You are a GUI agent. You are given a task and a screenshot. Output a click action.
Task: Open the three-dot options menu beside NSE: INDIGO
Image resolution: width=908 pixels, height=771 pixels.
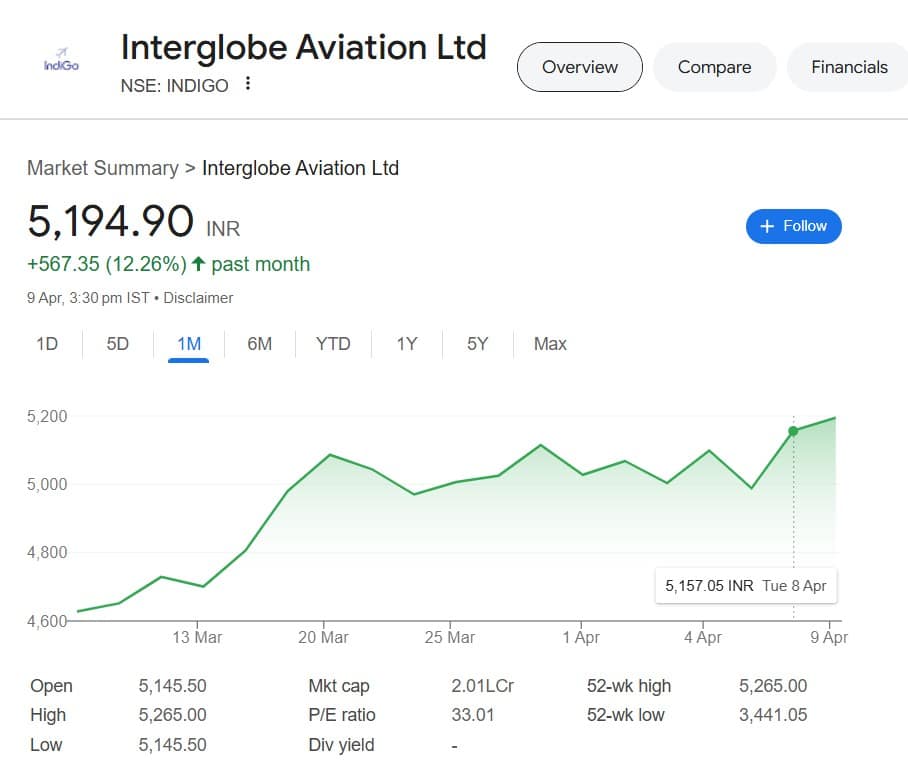click(248, 83)
